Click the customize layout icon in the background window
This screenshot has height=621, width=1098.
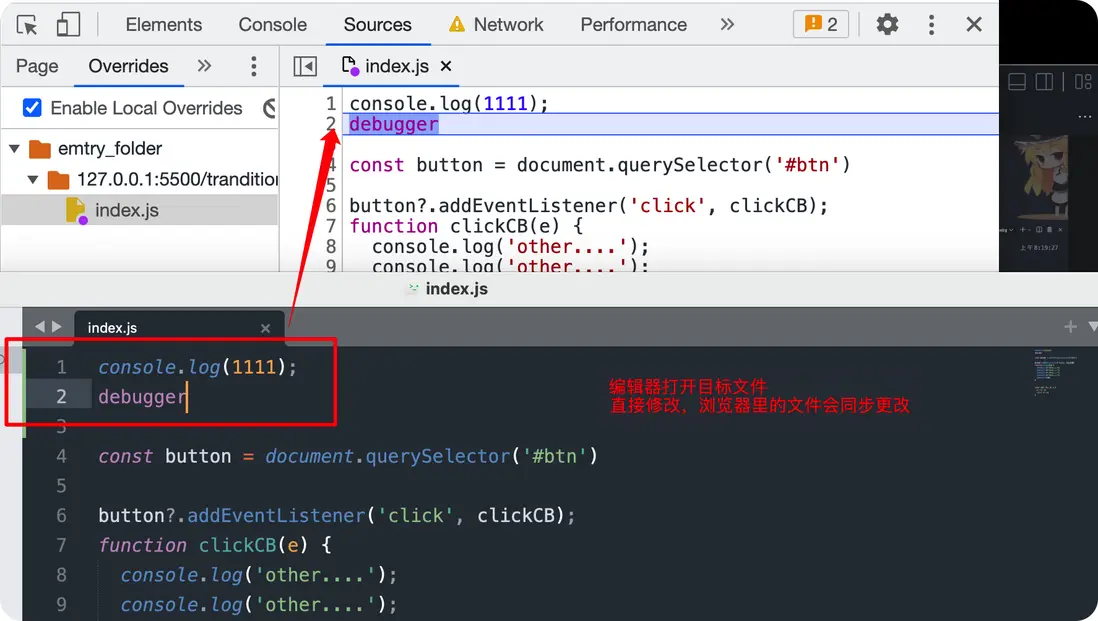1083,82
